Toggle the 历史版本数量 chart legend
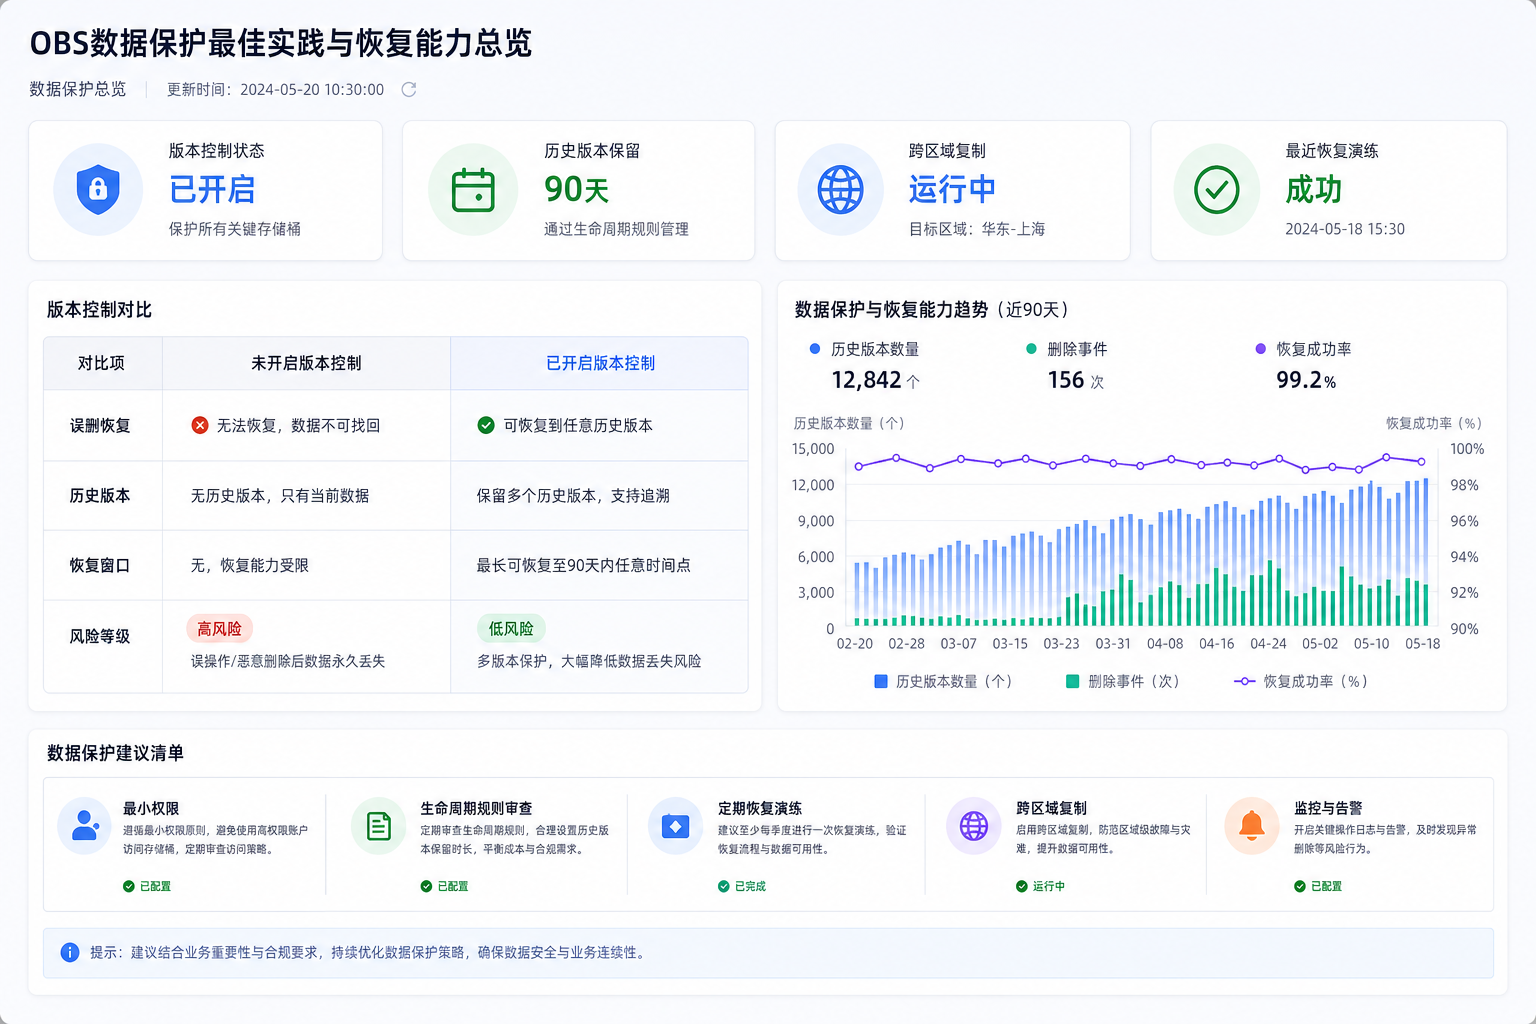 (x=943, y=681)
